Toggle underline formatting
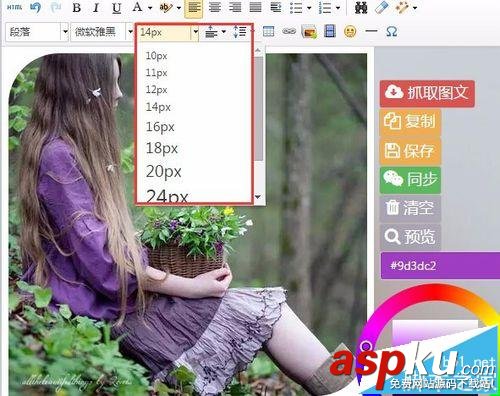This screenshot has height=396, width=500. click(x=116, y=8)
